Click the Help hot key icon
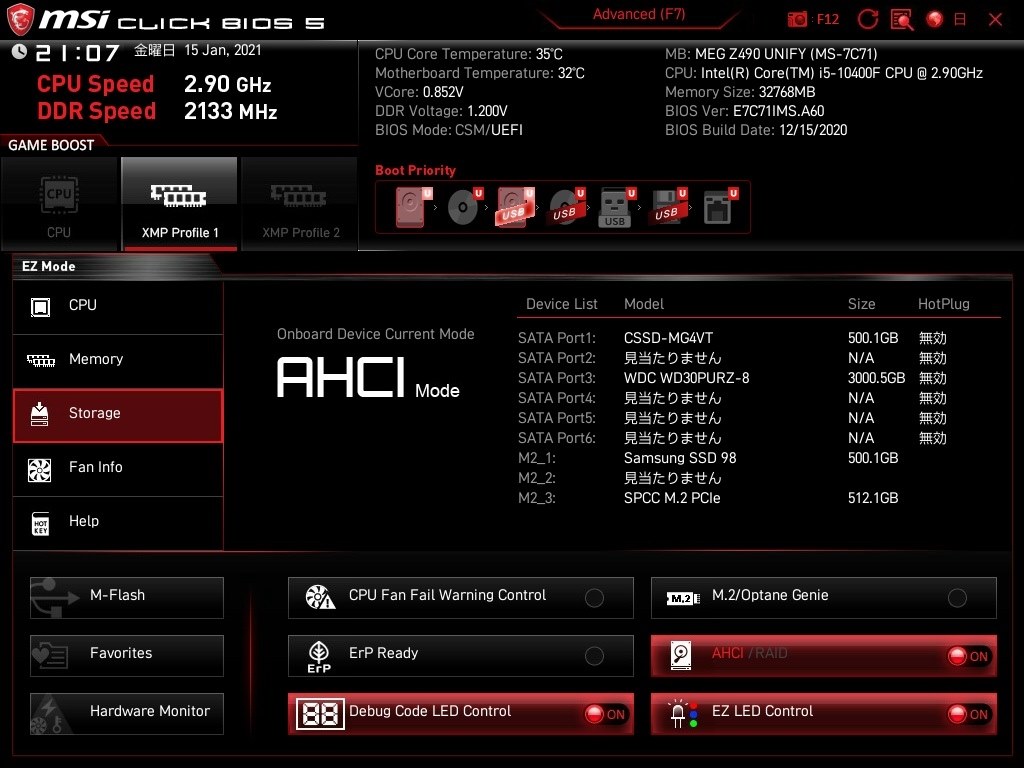The height and width of the screenshot is (768, 1024). click(x=40, y=523)
